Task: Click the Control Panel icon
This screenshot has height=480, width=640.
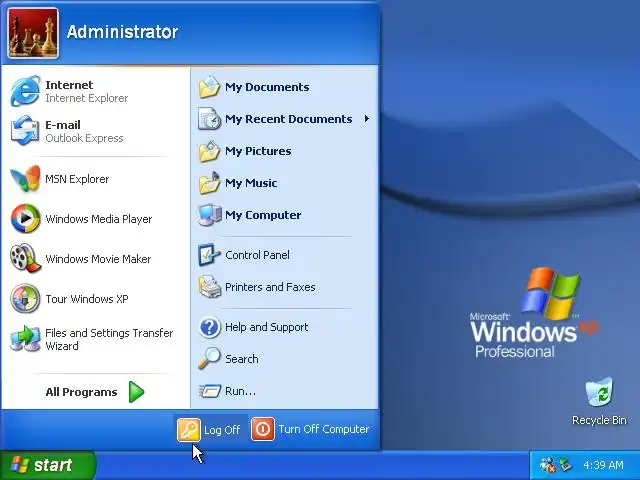Action: (209, 255)
